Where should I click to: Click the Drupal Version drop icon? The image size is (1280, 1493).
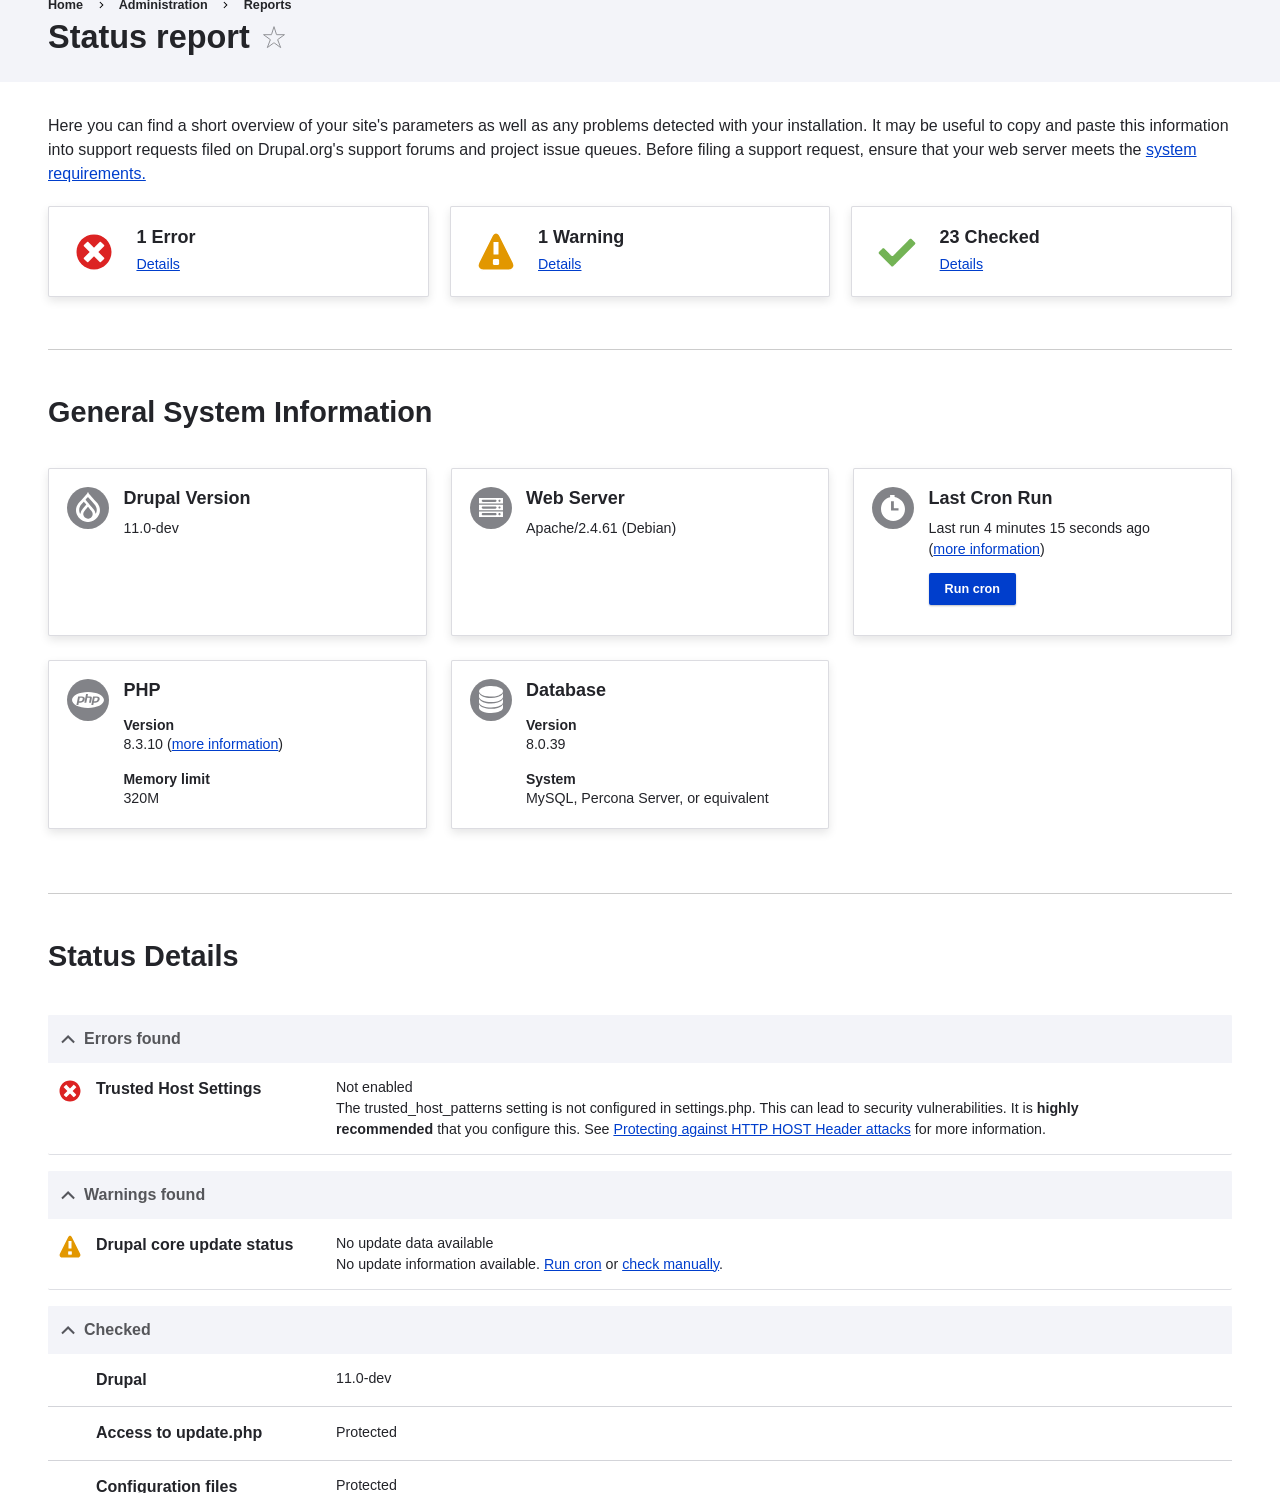pos(88,508)
